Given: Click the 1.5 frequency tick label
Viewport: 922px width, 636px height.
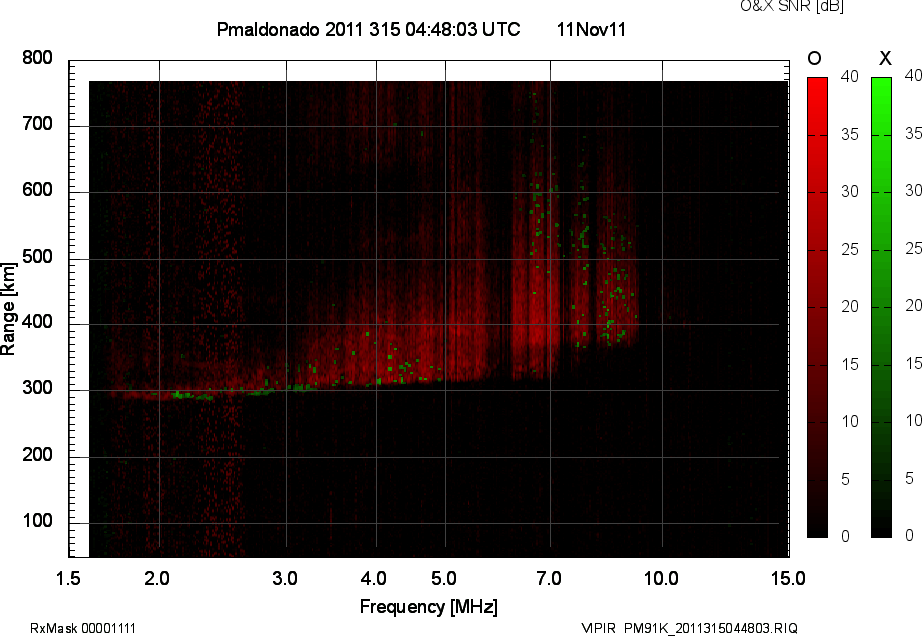Looking at the screenshot, I should [x=68, y=579].
